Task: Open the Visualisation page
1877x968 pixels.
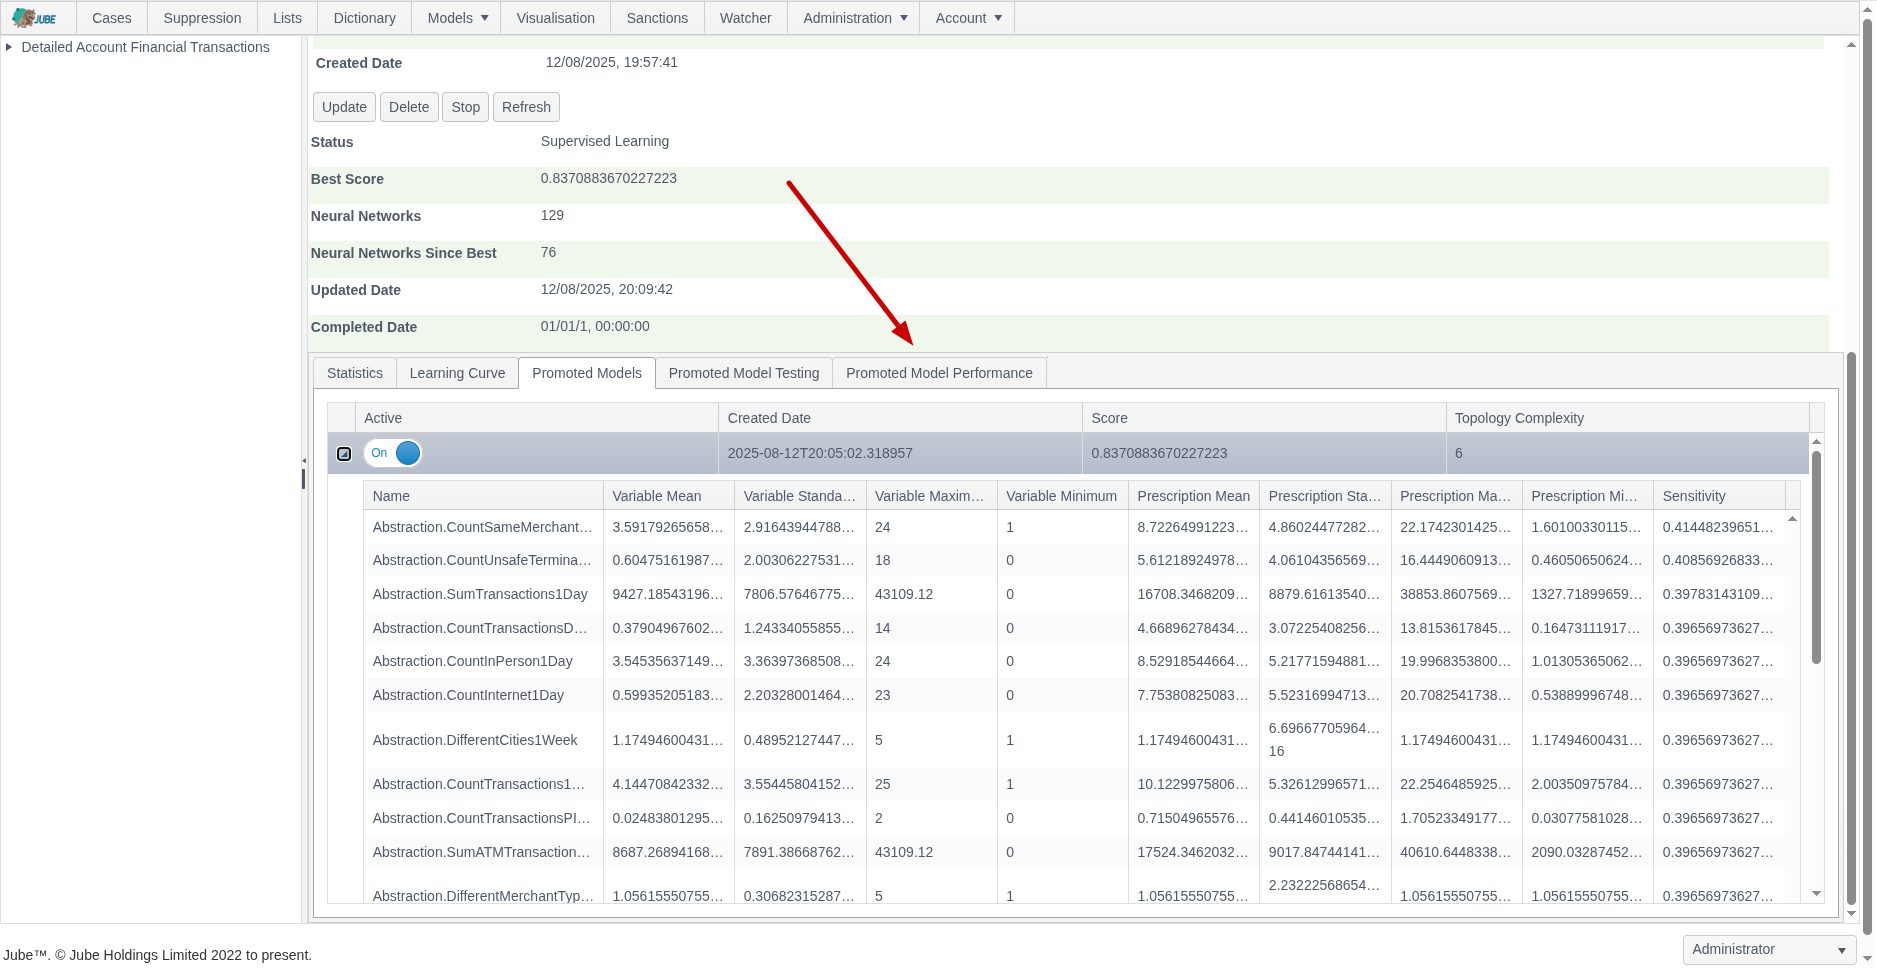Action: 556,18
